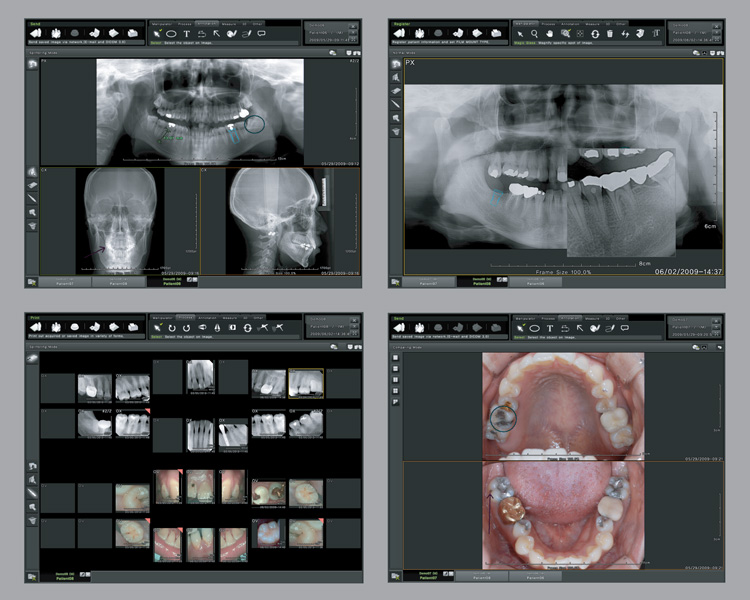Switch to the Process tab in top-left window
The height and width of the screenshot is (600, 750).
pos(185,23)
